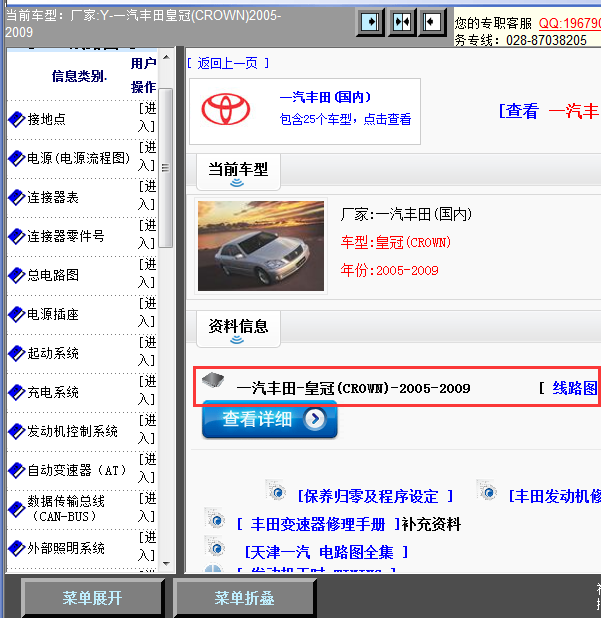Click the Crown car photo thumbnail
The image size is (601, 618).
[x=261, y=246]
